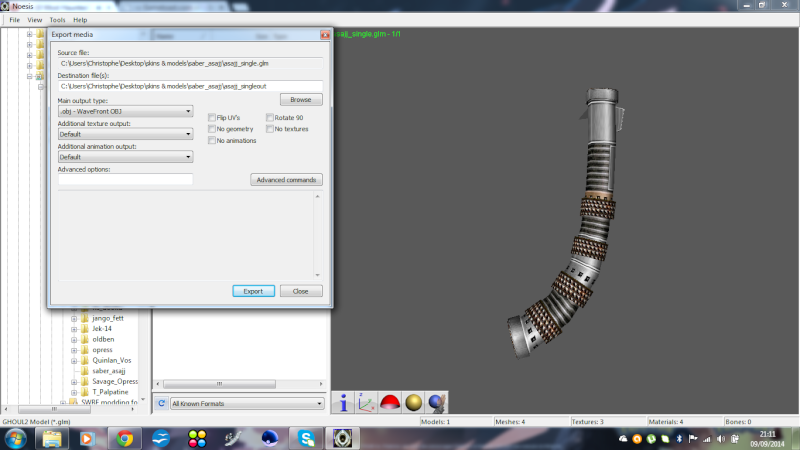Open the model info icon in viewer toolbar
800x450 pixels.
(x=343, y=403)
